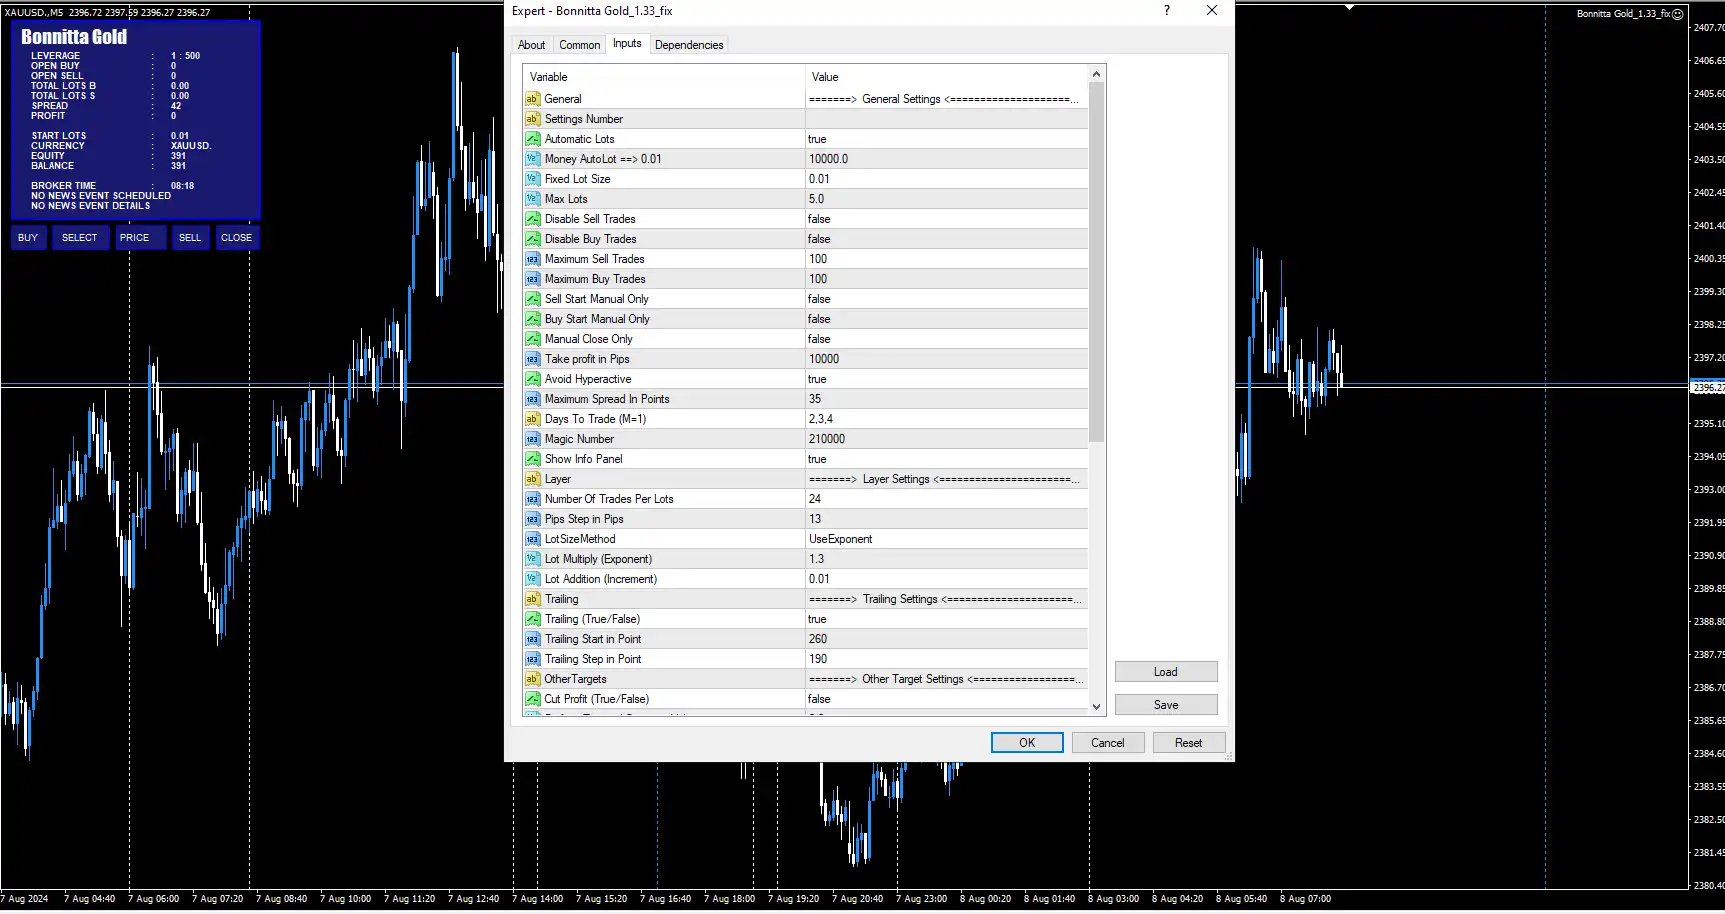Image resolution: width=1725 pixels, height=914 pixels.
Task: Select the Inputs tab
Action: [627, 43]
